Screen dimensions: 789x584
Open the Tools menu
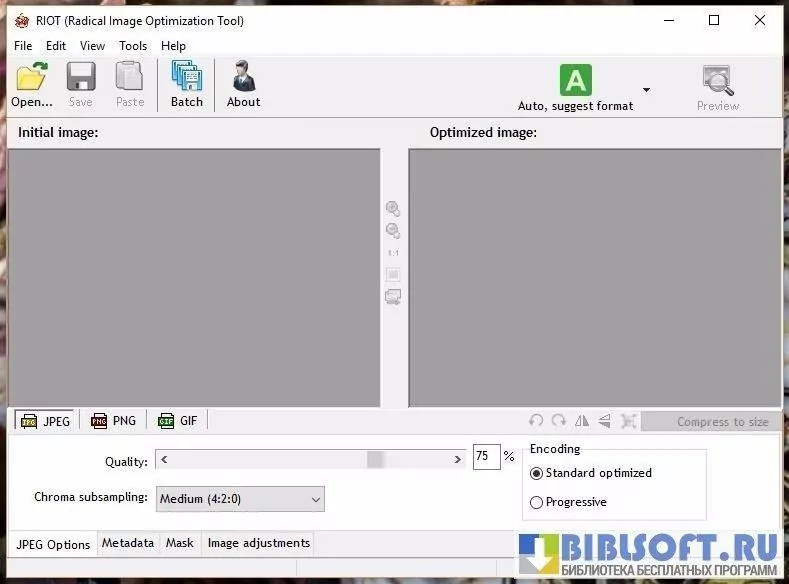pyautogui.click(x=133, y=46)
